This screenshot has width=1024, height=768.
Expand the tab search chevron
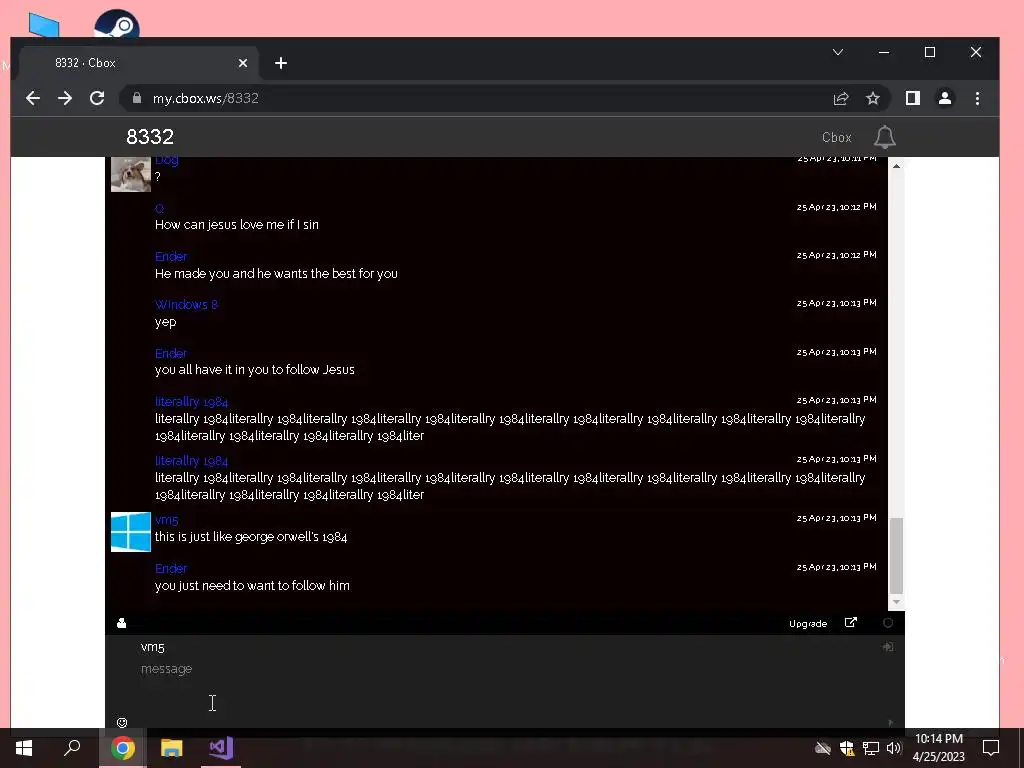point(838,52)
